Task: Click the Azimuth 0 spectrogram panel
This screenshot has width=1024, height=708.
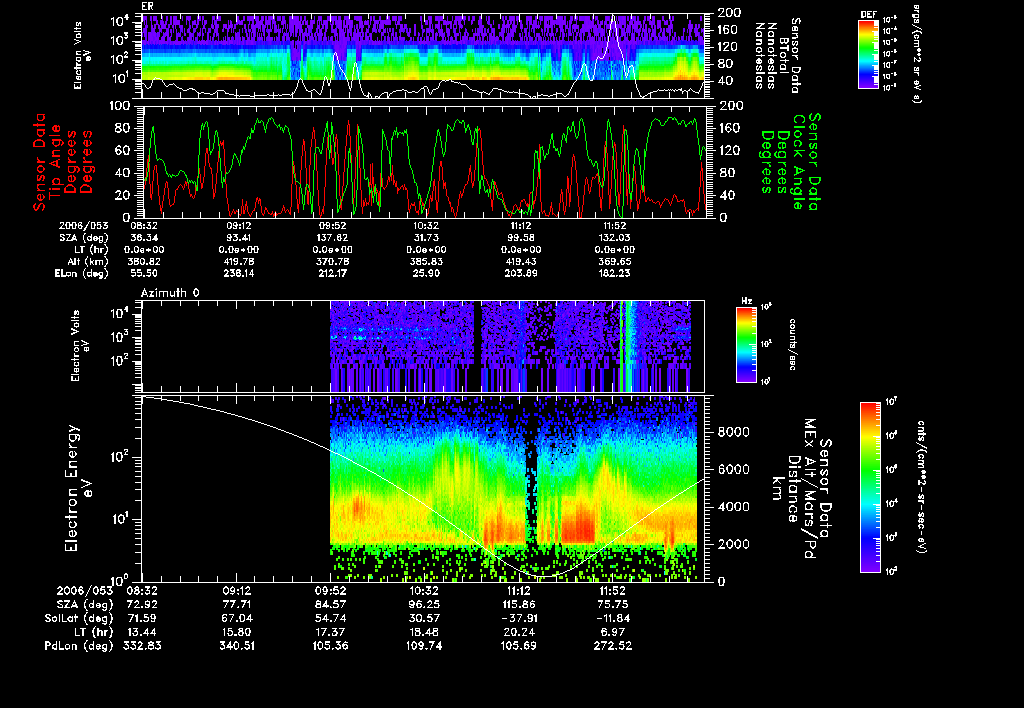Action: 423,346
